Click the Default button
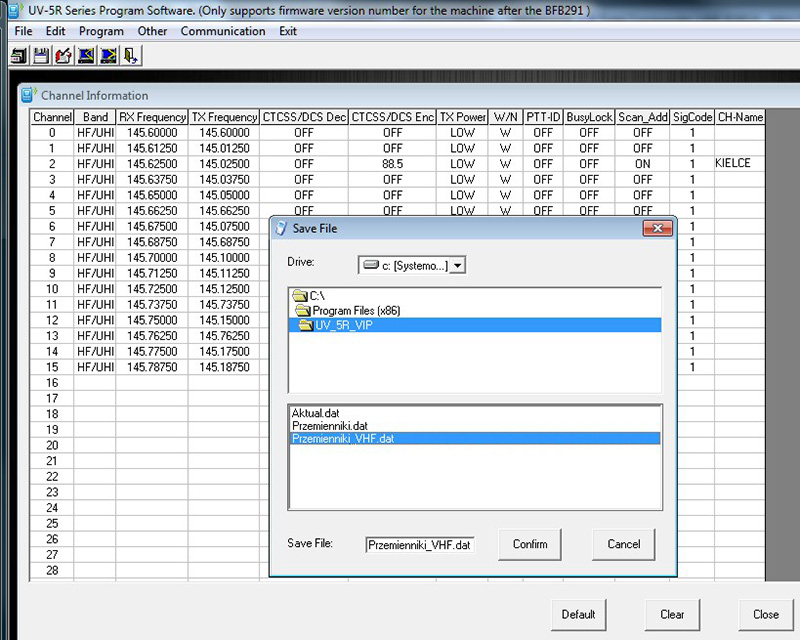The width and height of the screenshot is (800, 640). click(578, 614)
